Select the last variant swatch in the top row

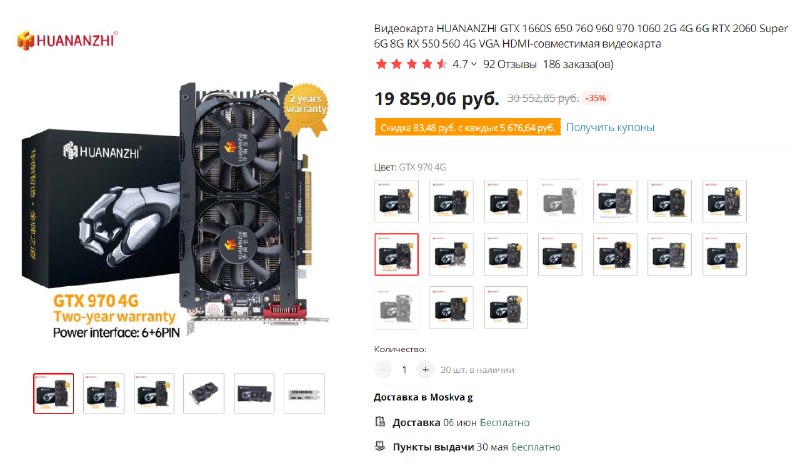tap(724, 201)
